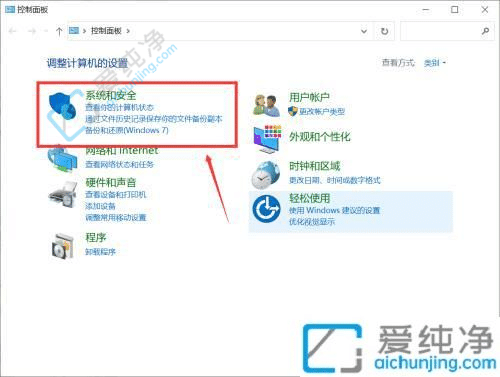Click 查看网络状态和任务 link
Screen dimensions: 500x377
(x=119, y=164)
